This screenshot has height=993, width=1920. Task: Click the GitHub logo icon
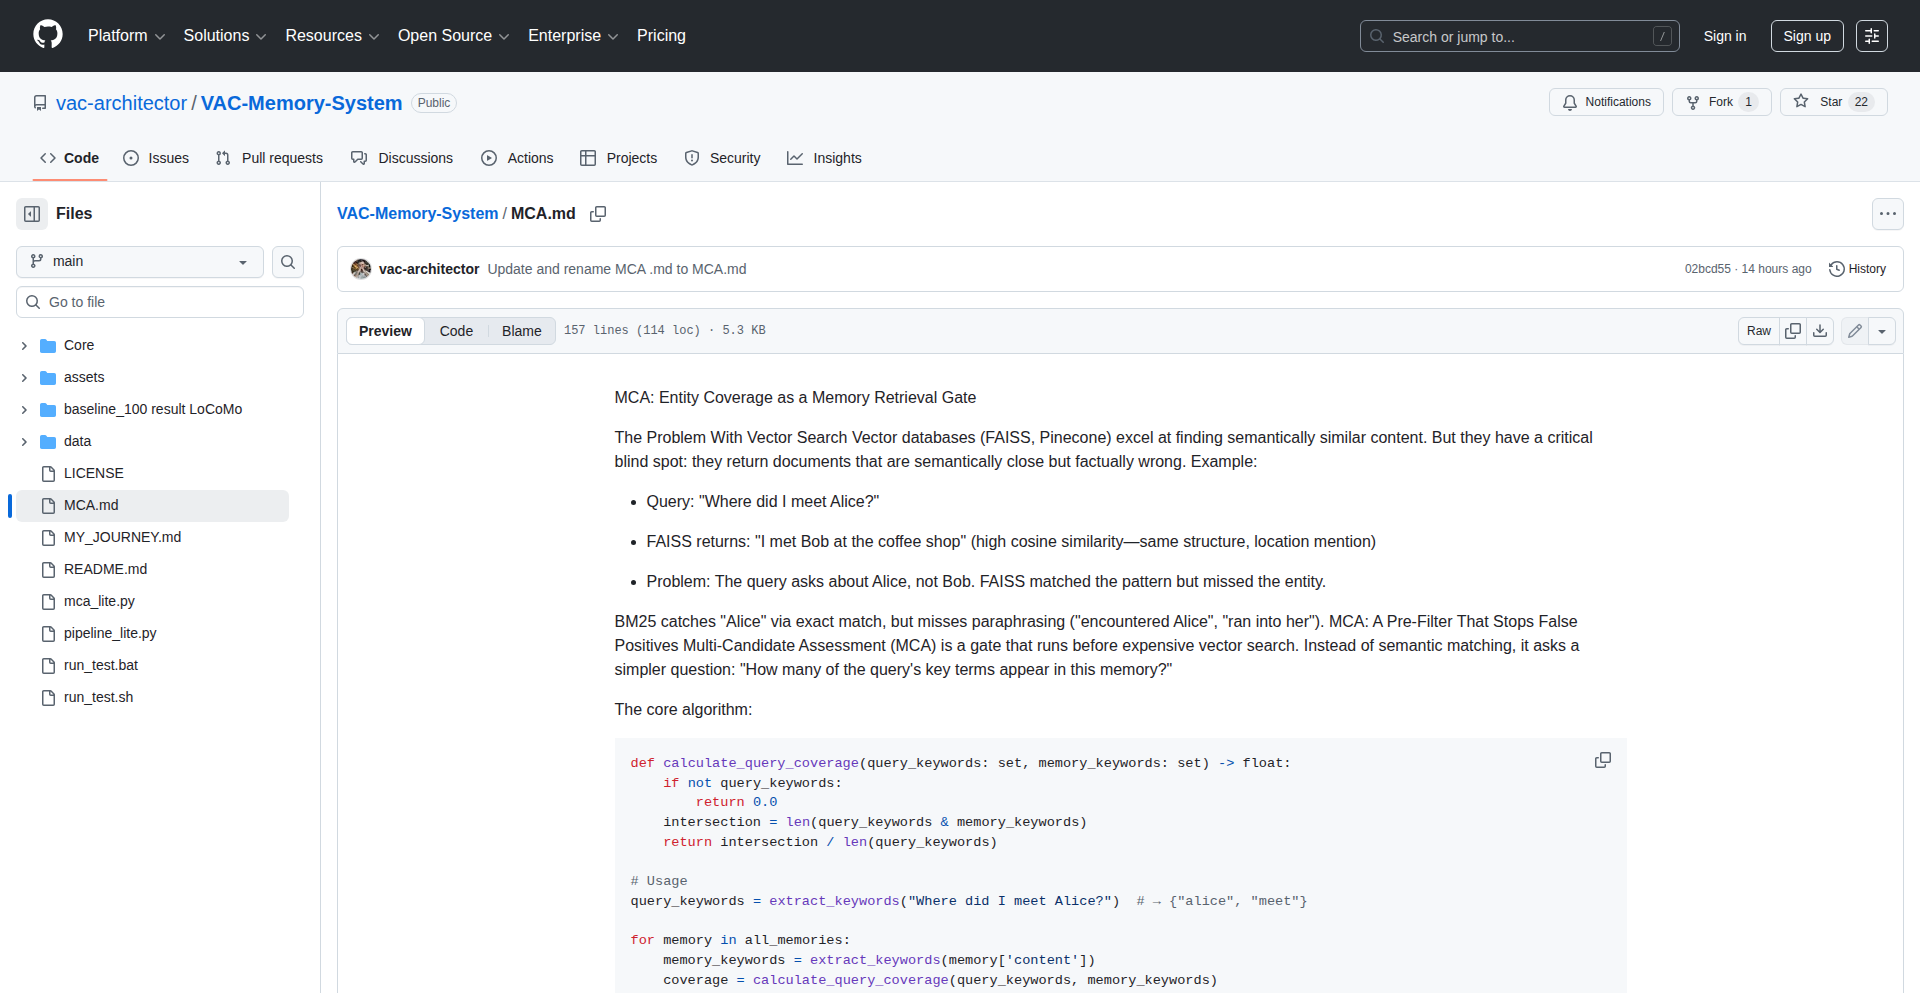click(x=48, y=35)
